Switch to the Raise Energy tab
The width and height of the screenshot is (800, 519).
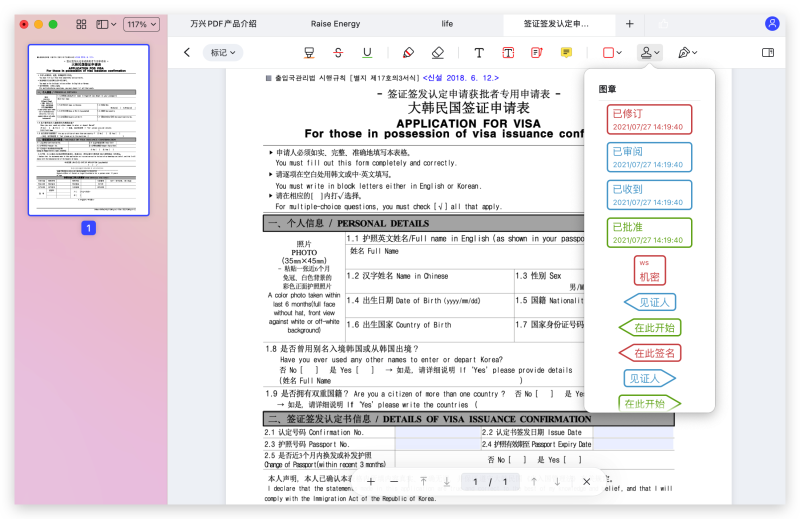[335, 24]
